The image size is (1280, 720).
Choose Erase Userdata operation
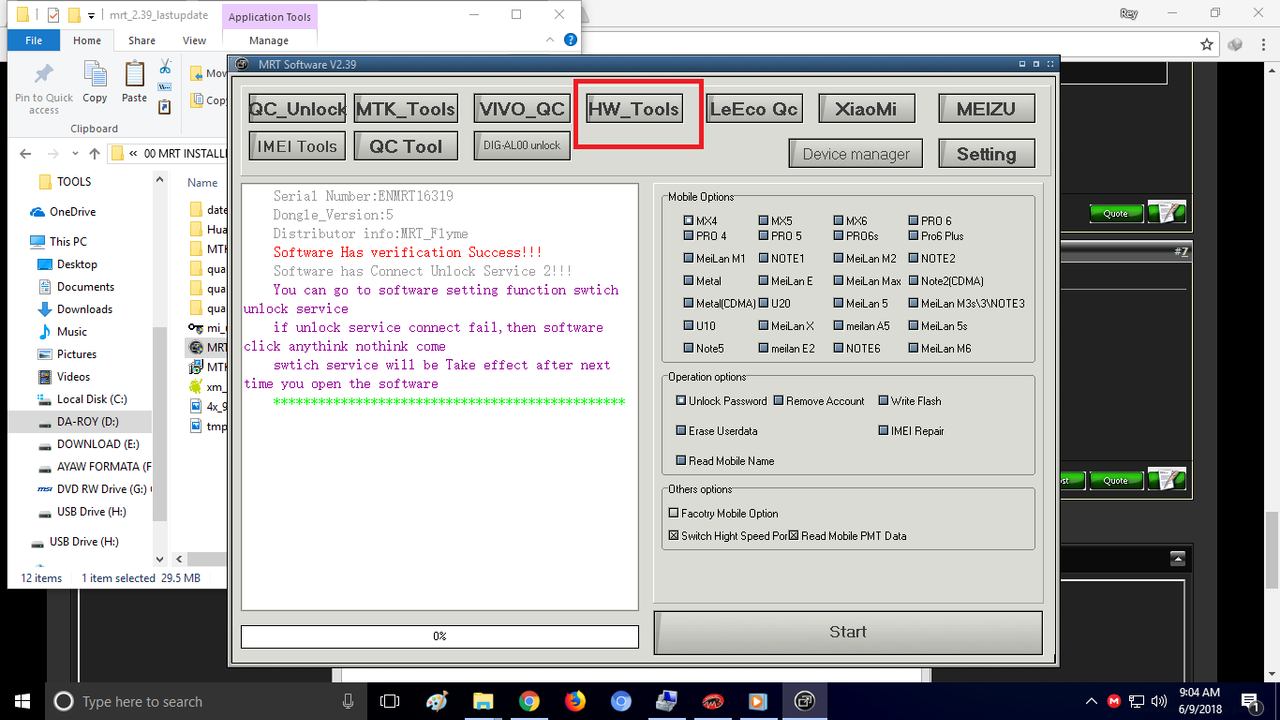[716, 431]
